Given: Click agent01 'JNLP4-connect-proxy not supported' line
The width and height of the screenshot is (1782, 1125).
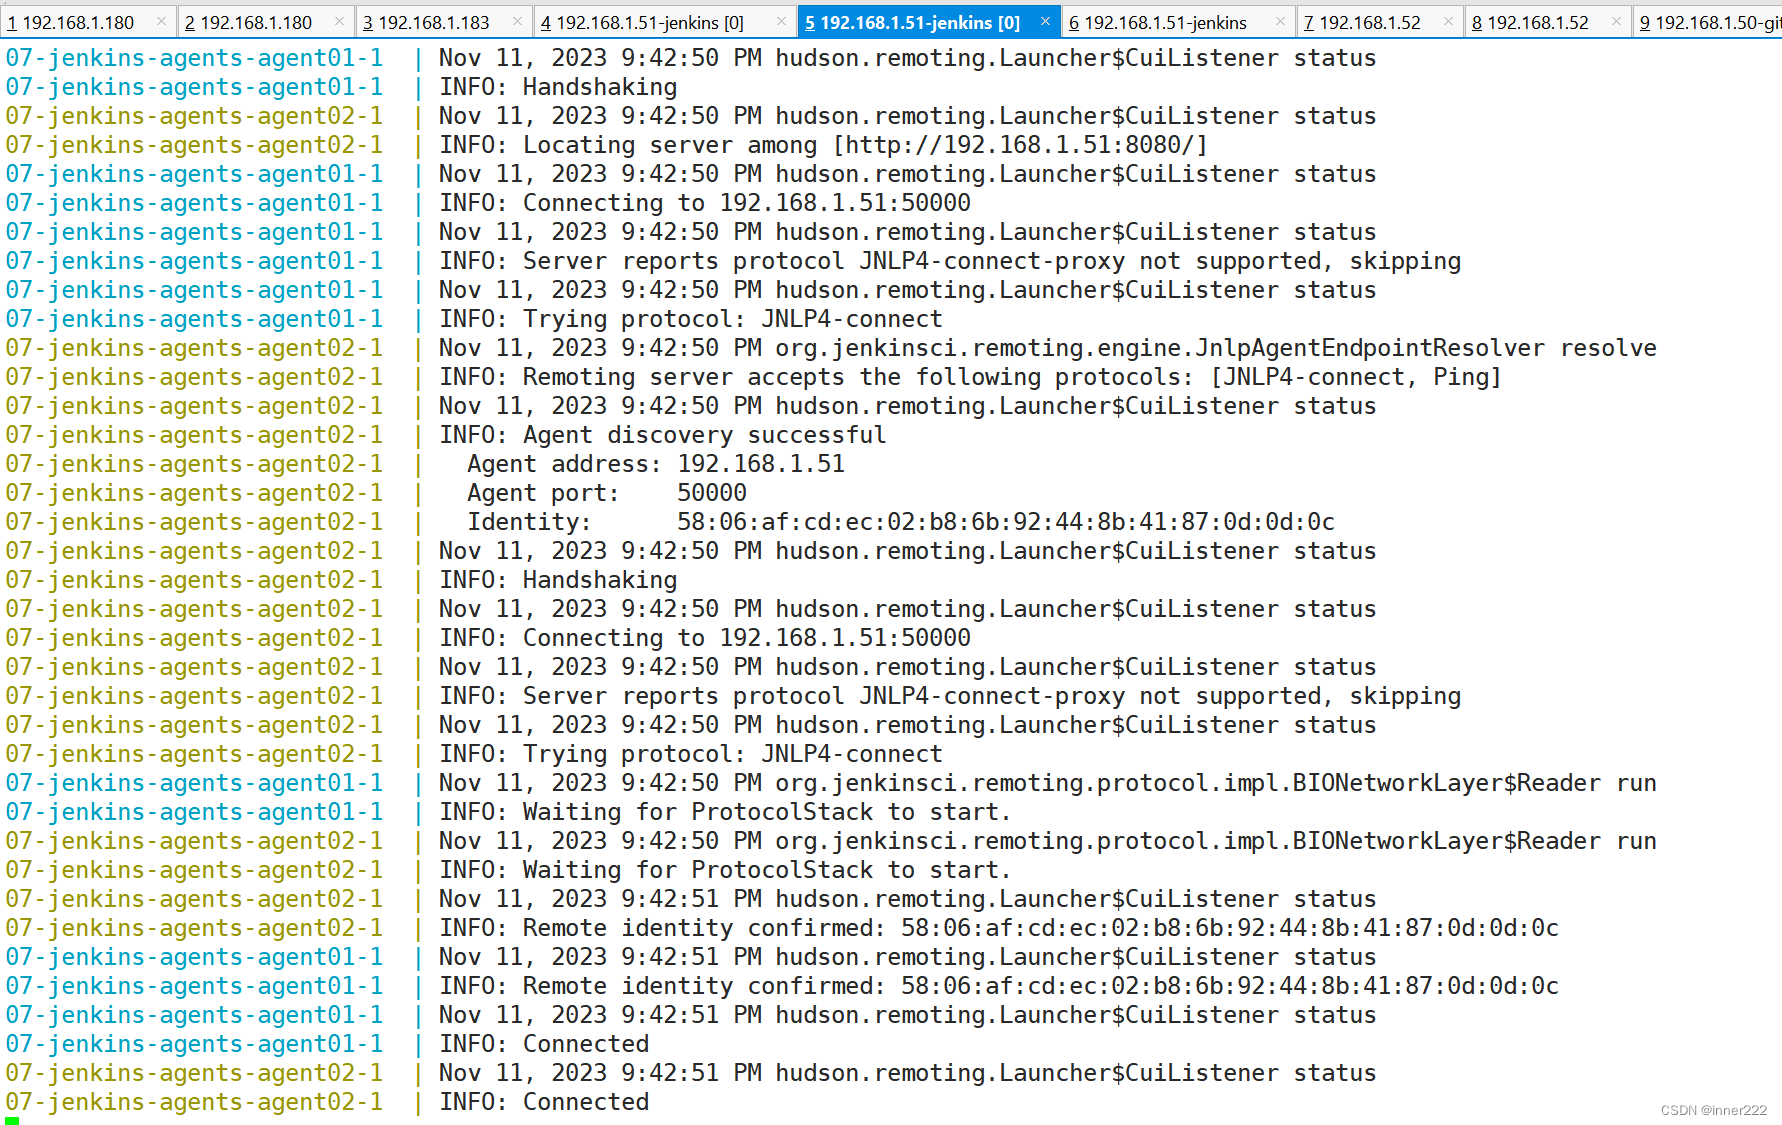Looking at the screenshot, I should [733, 261].
